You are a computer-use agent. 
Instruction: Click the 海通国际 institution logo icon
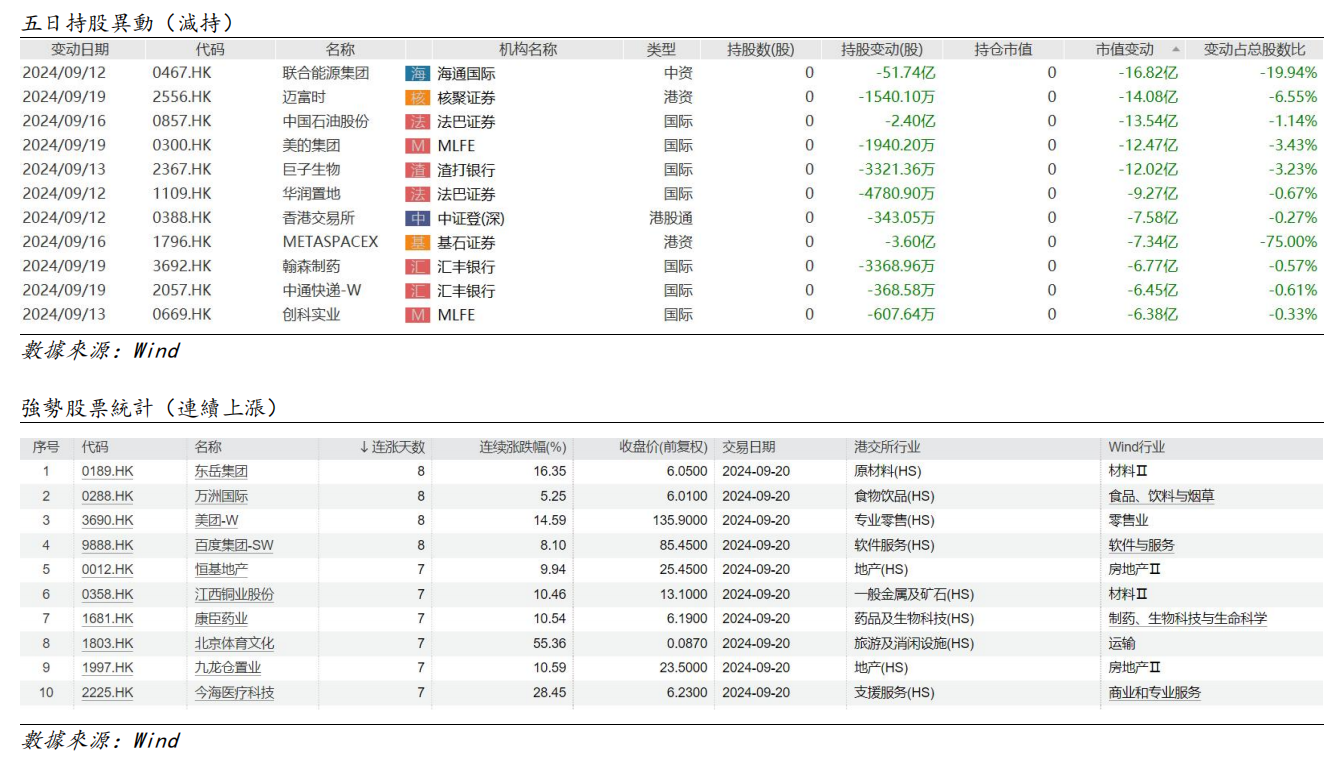[x=417, y=73]
